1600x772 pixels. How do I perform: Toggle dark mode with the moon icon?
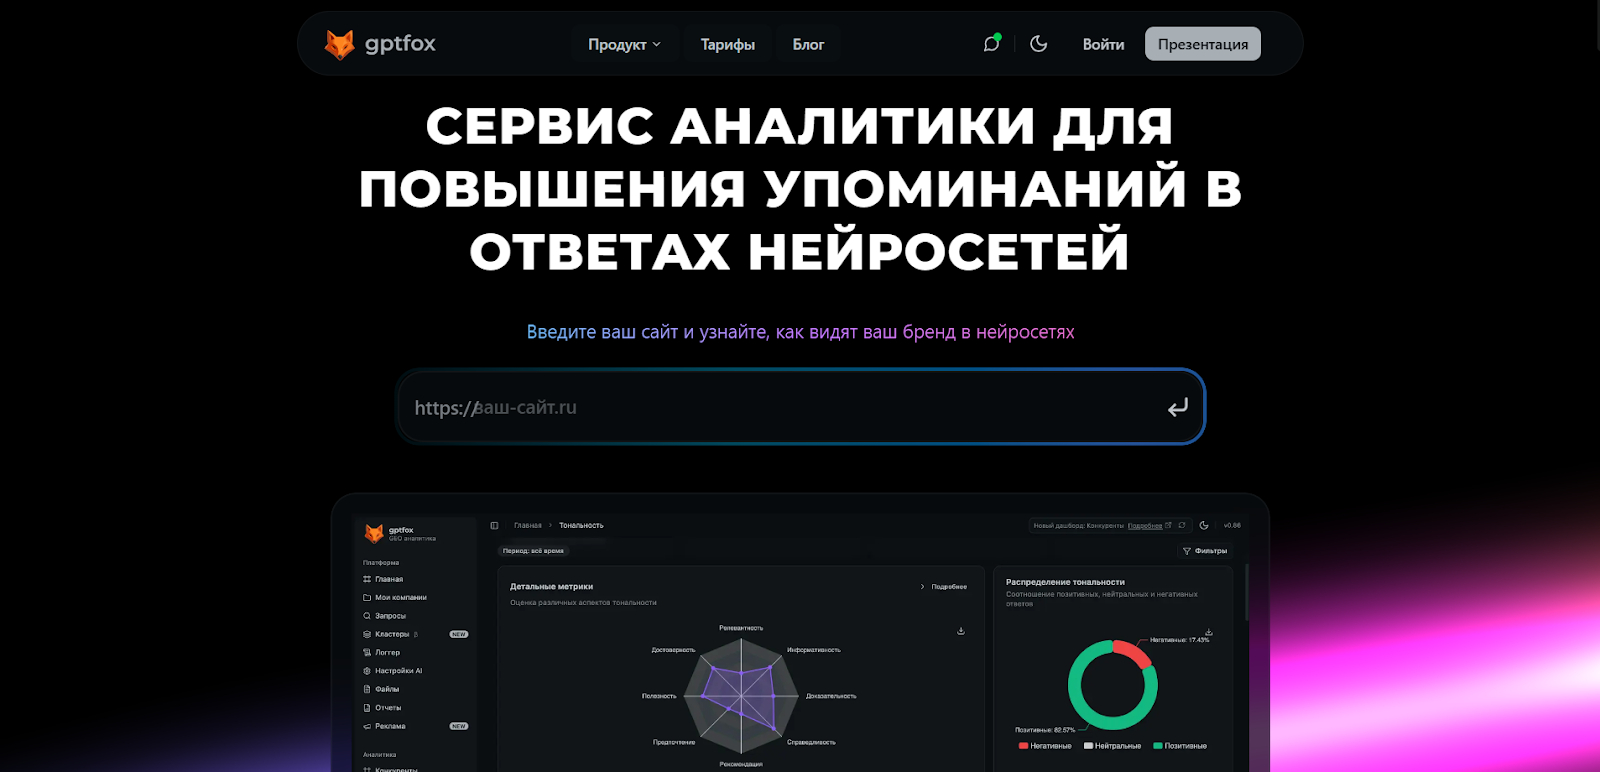[x=1039, y=43]
